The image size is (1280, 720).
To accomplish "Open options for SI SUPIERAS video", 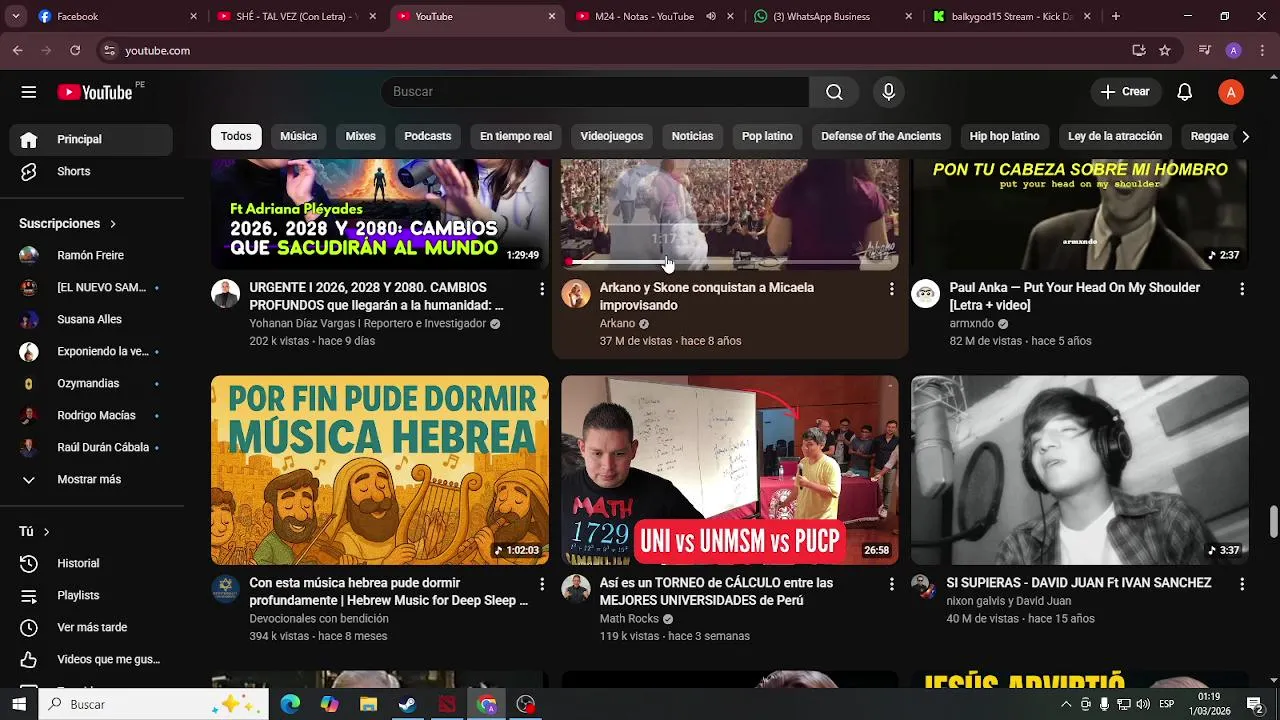I will point(1241,584).
